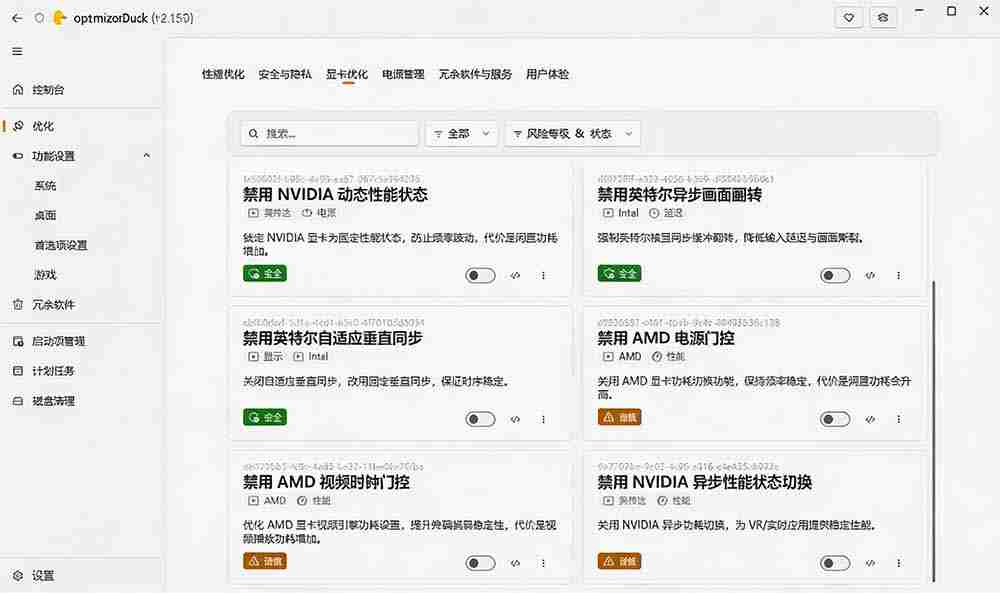Screen dimensions: 1000x593
Task: Open 功能设置 in the sidebar
Action: click(x=81, y=156)
